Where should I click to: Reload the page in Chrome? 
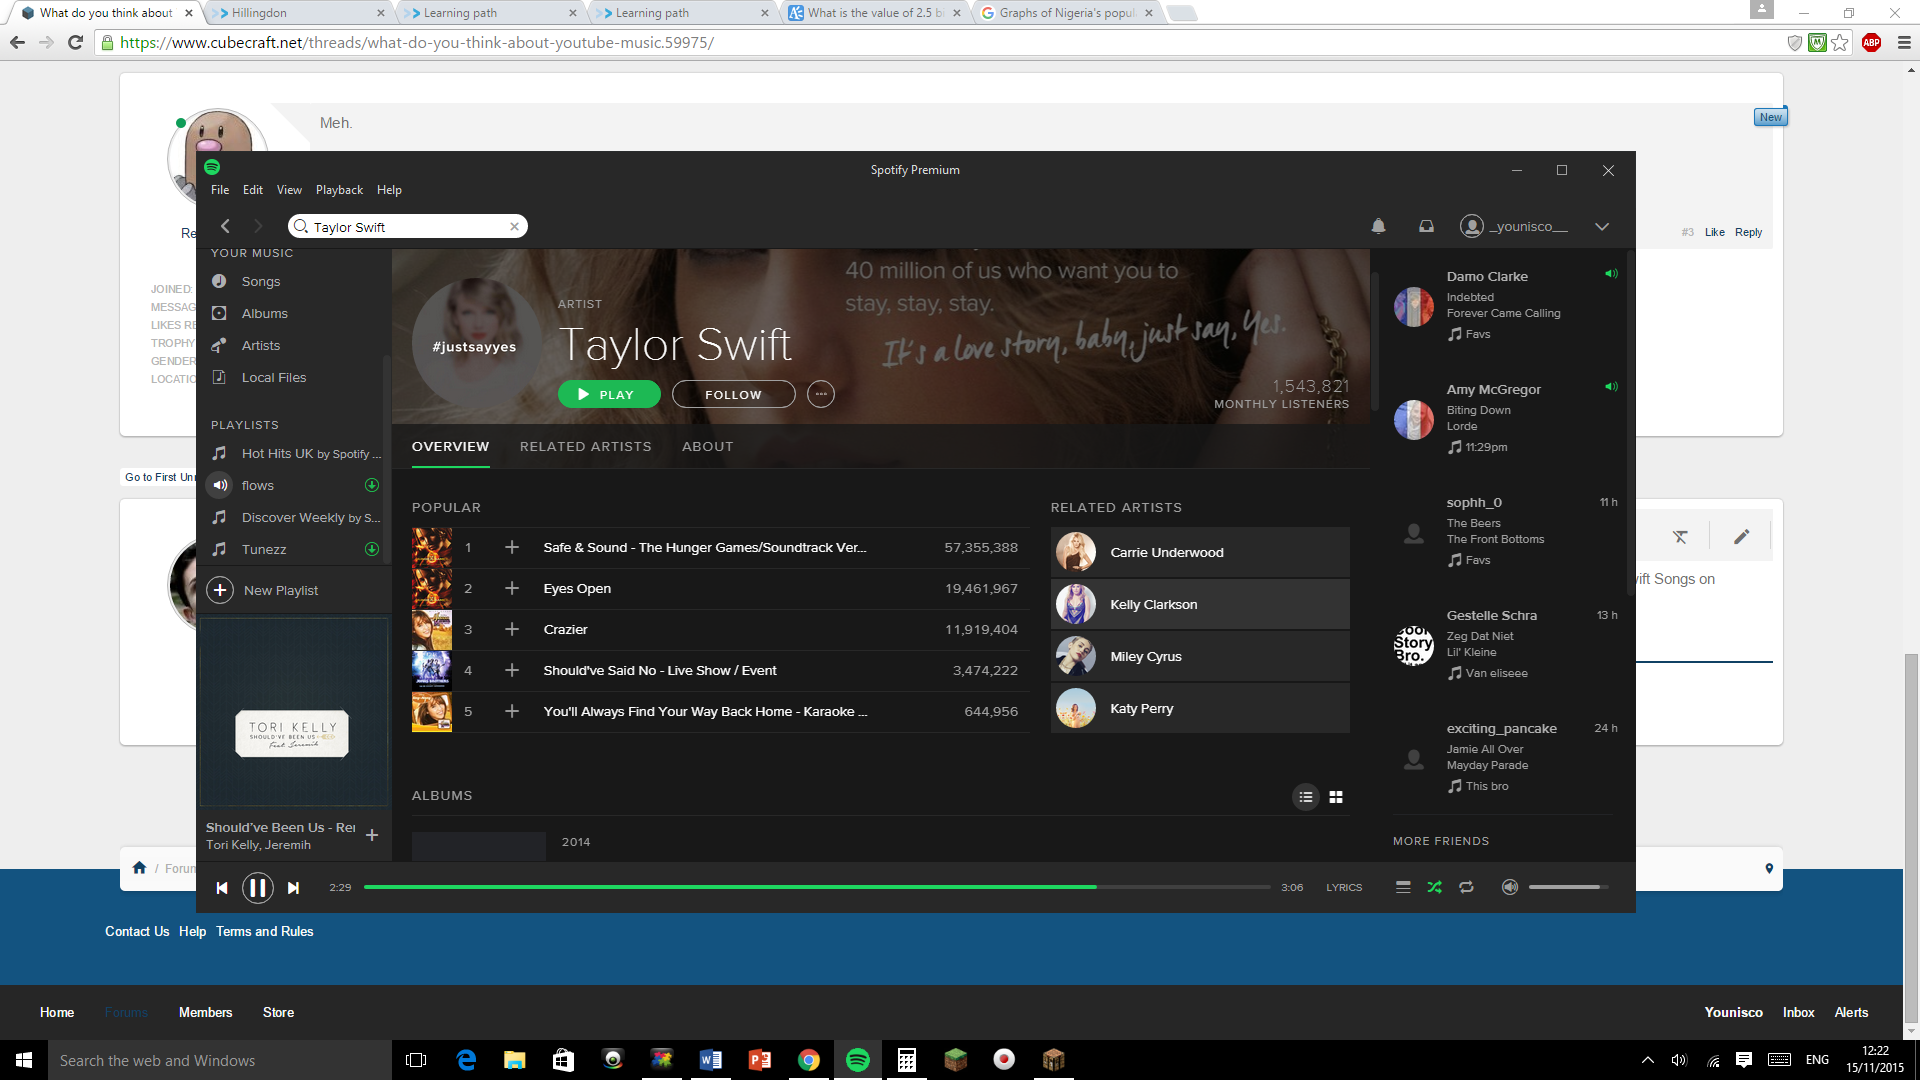tap(75, 42)
